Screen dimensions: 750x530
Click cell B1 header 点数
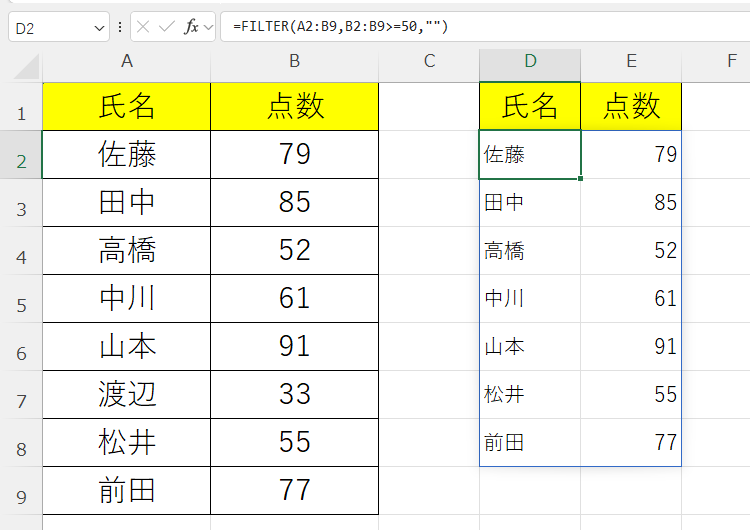coord(295,107)
